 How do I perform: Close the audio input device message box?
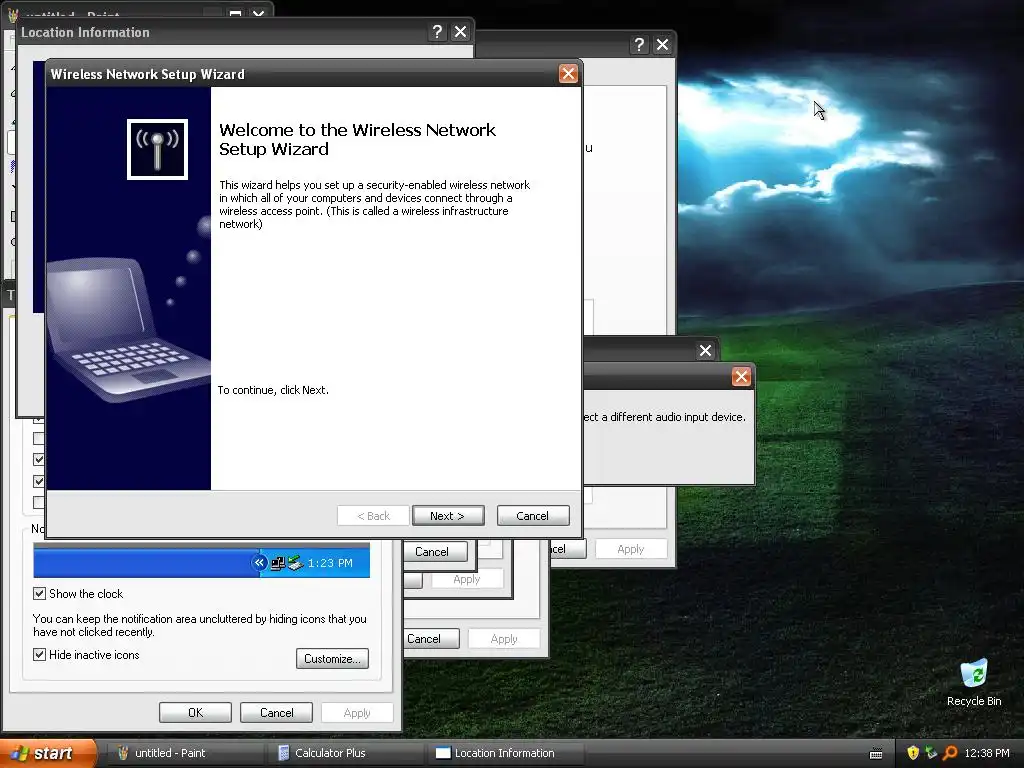point(741,377)
